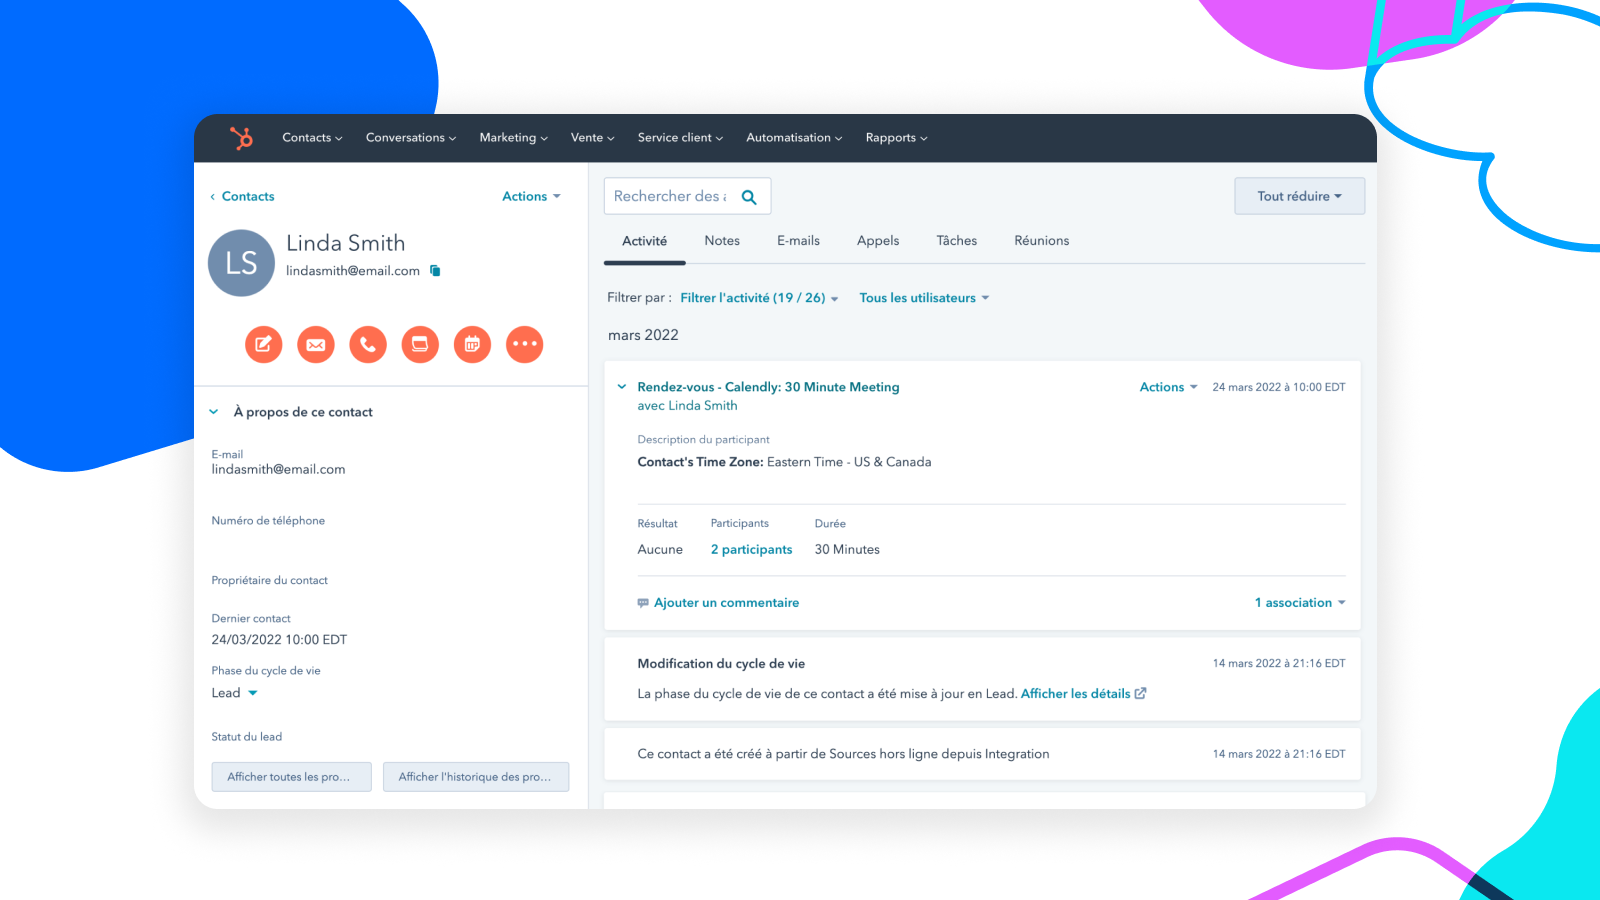1600x900 pixels.
Task: Open the Tout réduire dropdown
Action: [1299, 196]
